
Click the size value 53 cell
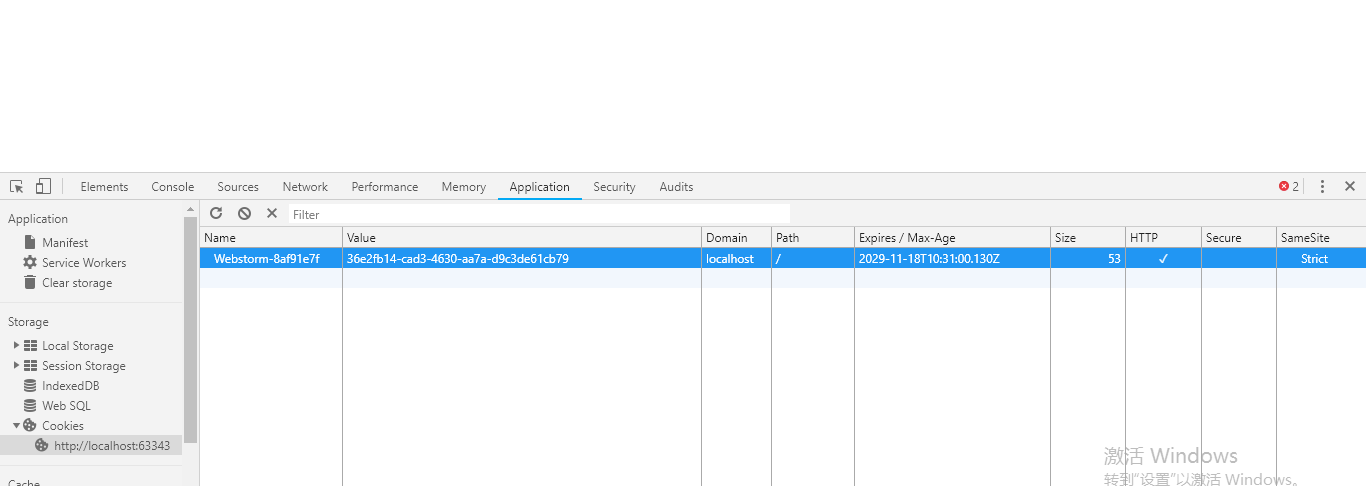click(1088, 258)
